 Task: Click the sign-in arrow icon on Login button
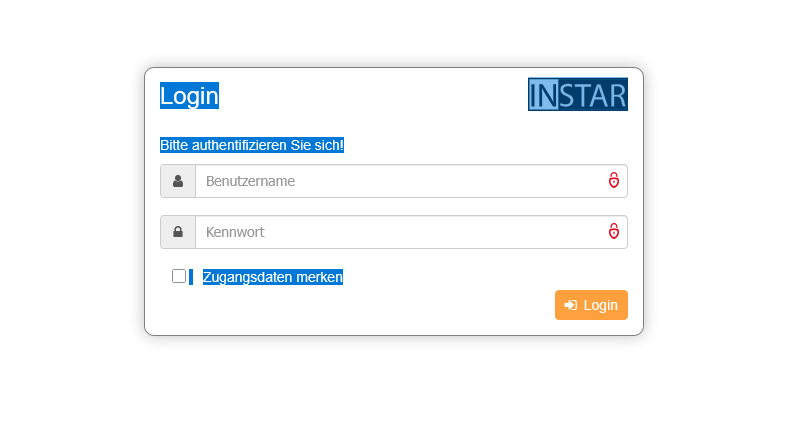(x=570, y=305)
